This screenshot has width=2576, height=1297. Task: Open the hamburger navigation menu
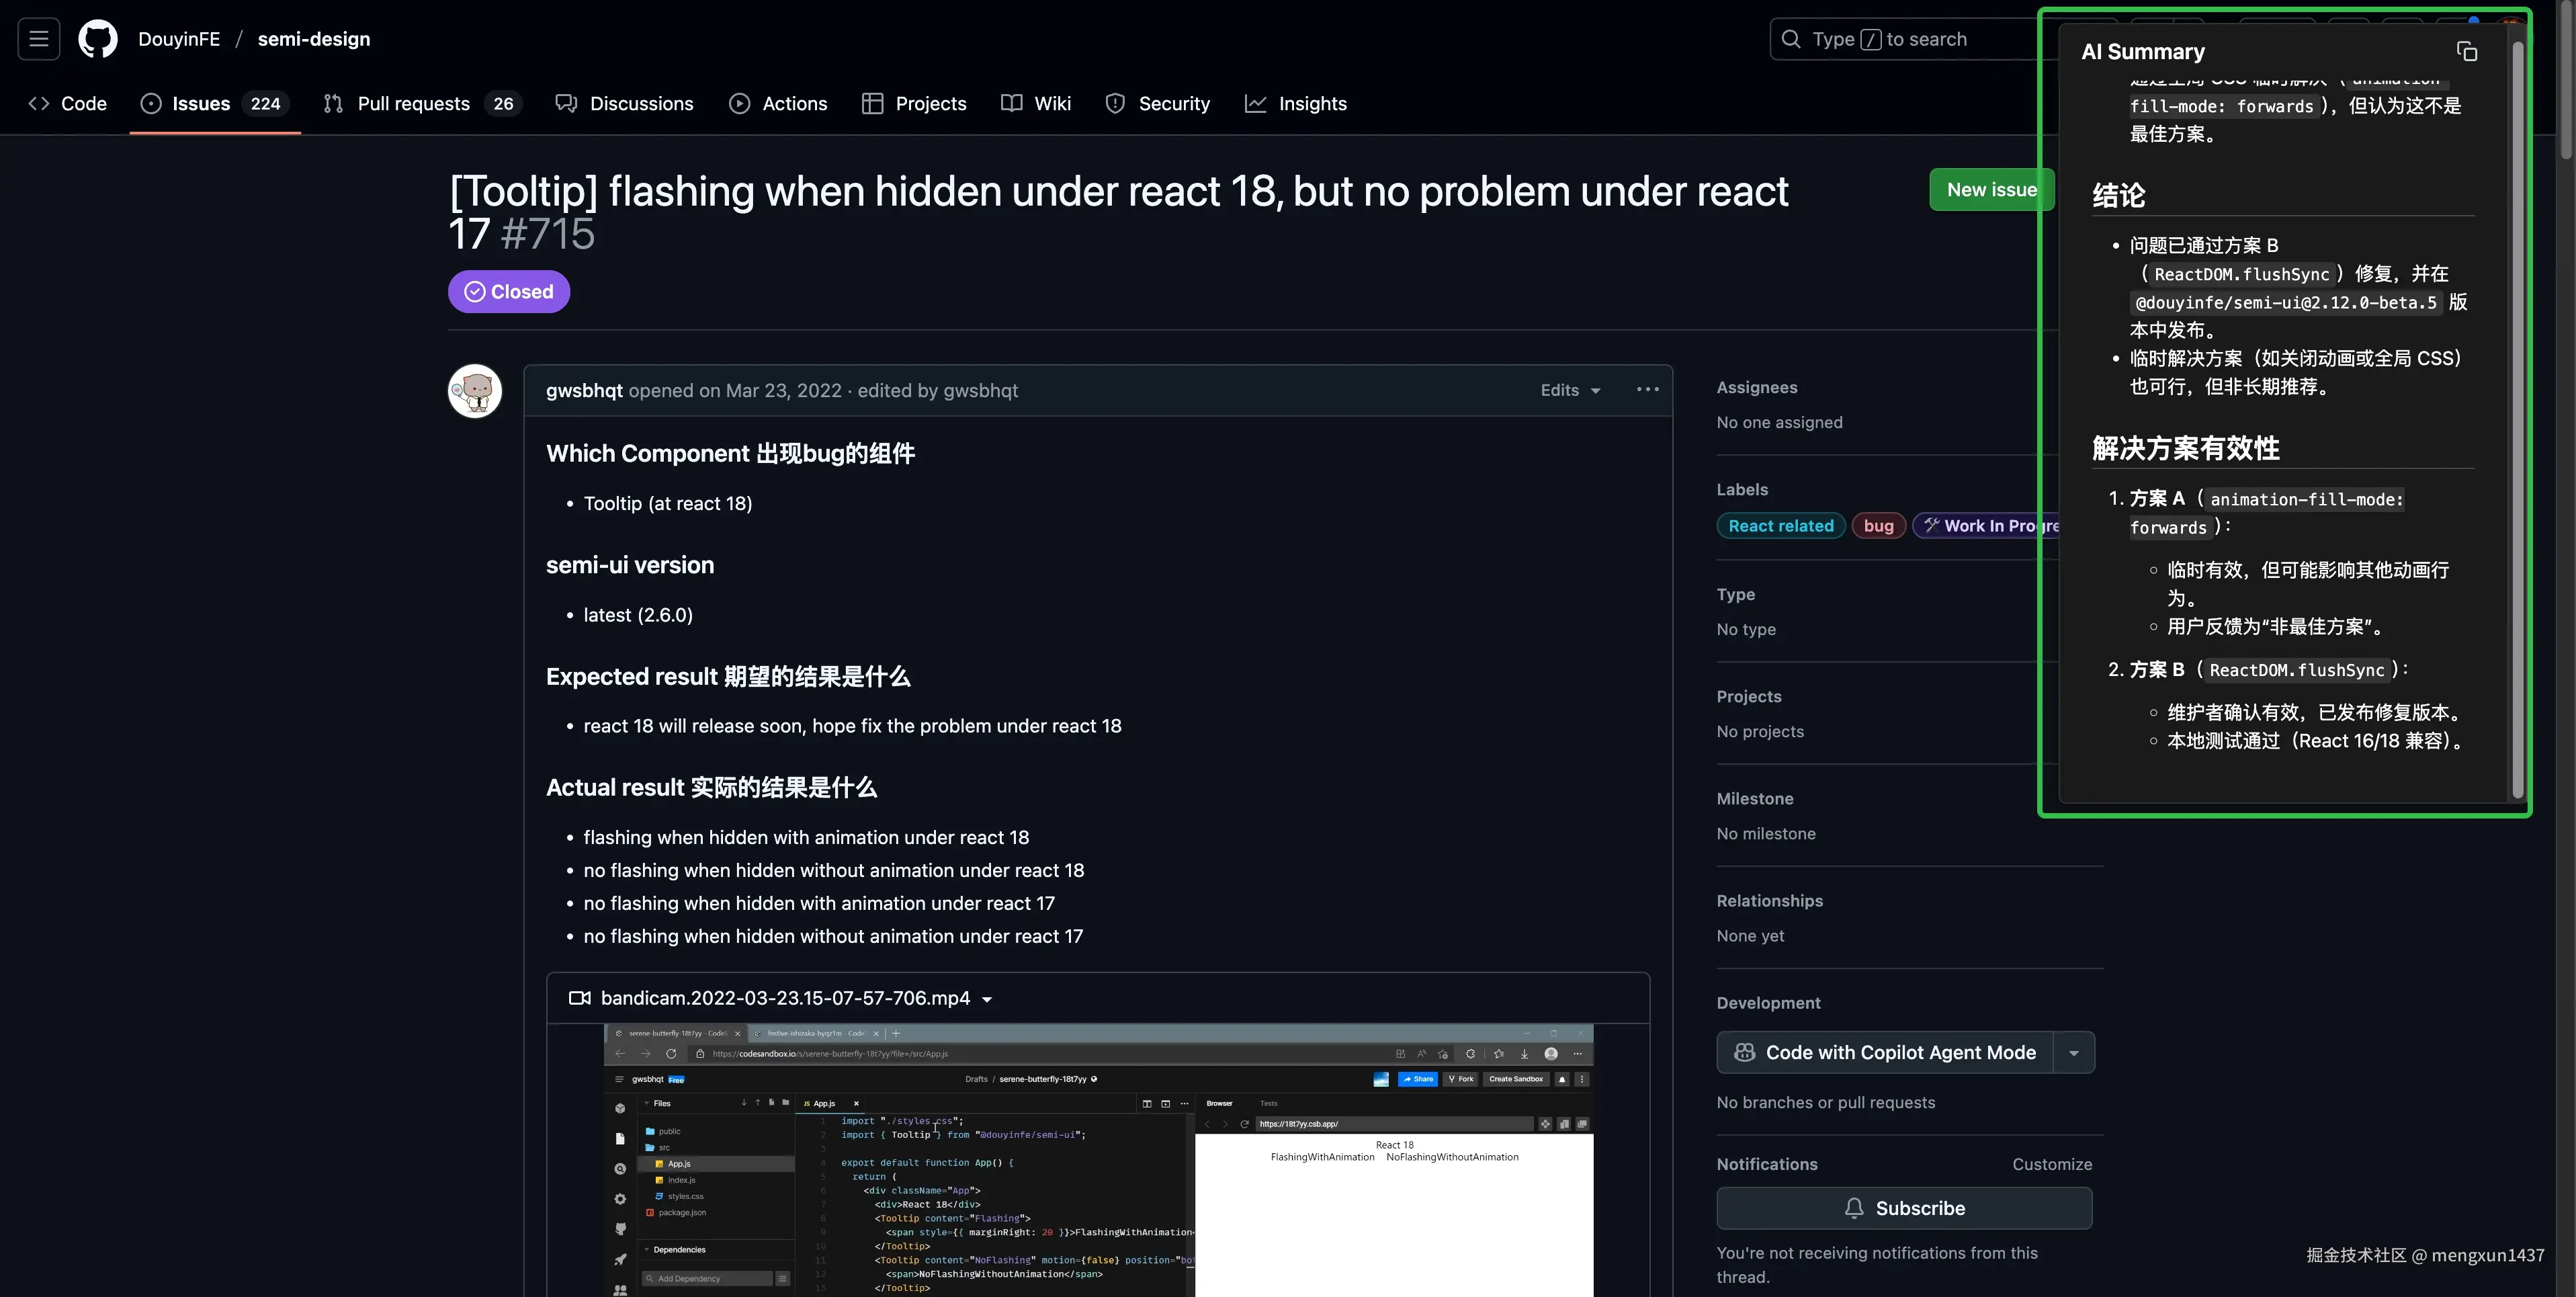(38, 39)
